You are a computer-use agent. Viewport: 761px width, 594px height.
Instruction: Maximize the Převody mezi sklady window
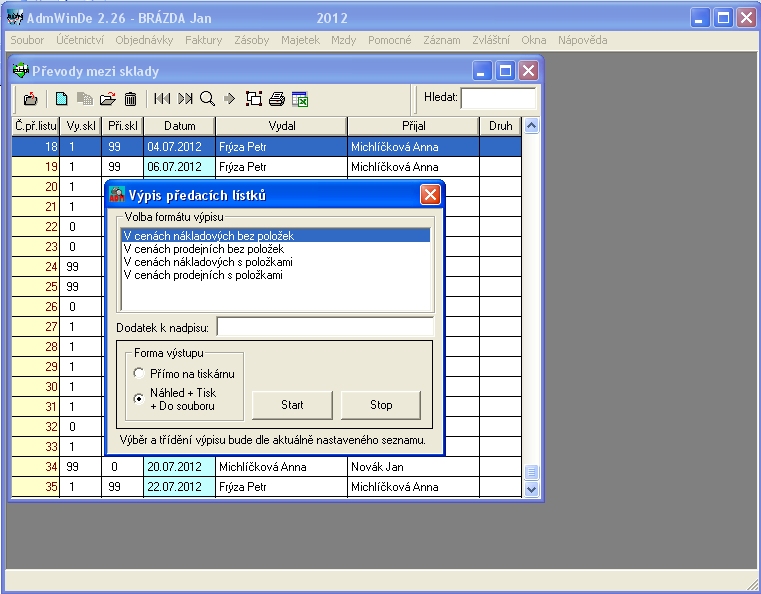tap(505, 71)
